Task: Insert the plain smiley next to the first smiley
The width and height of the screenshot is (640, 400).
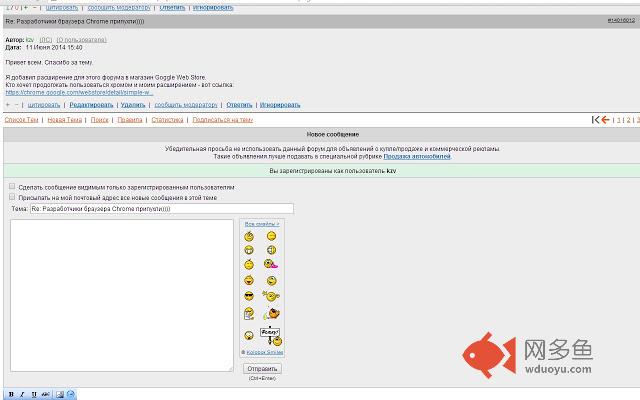Action: point(271,236)
